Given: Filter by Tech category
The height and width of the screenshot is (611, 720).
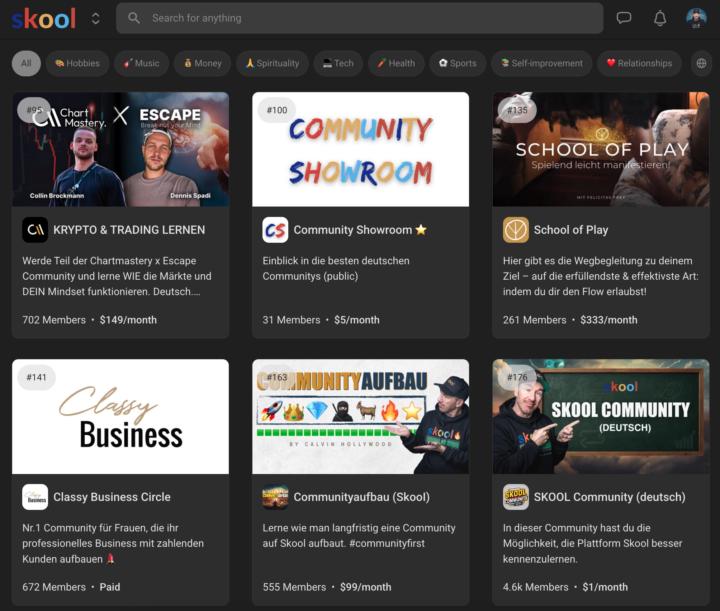Looking at the screenshot, I should (x=338, y=63).
